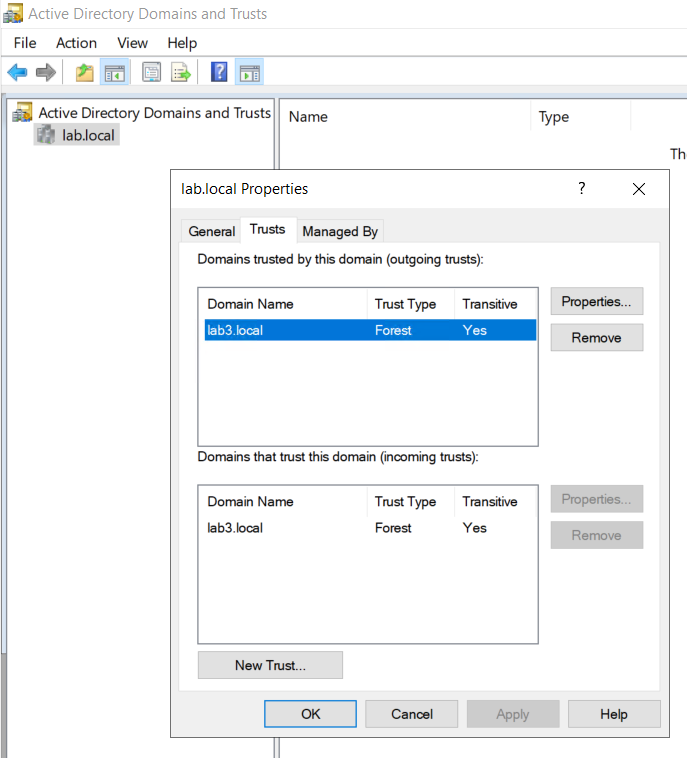Image resolution: width=687 pixels, height=758 pixels.
Task: Cancel the lab.local Properties dialog
Action: (411, 714)
